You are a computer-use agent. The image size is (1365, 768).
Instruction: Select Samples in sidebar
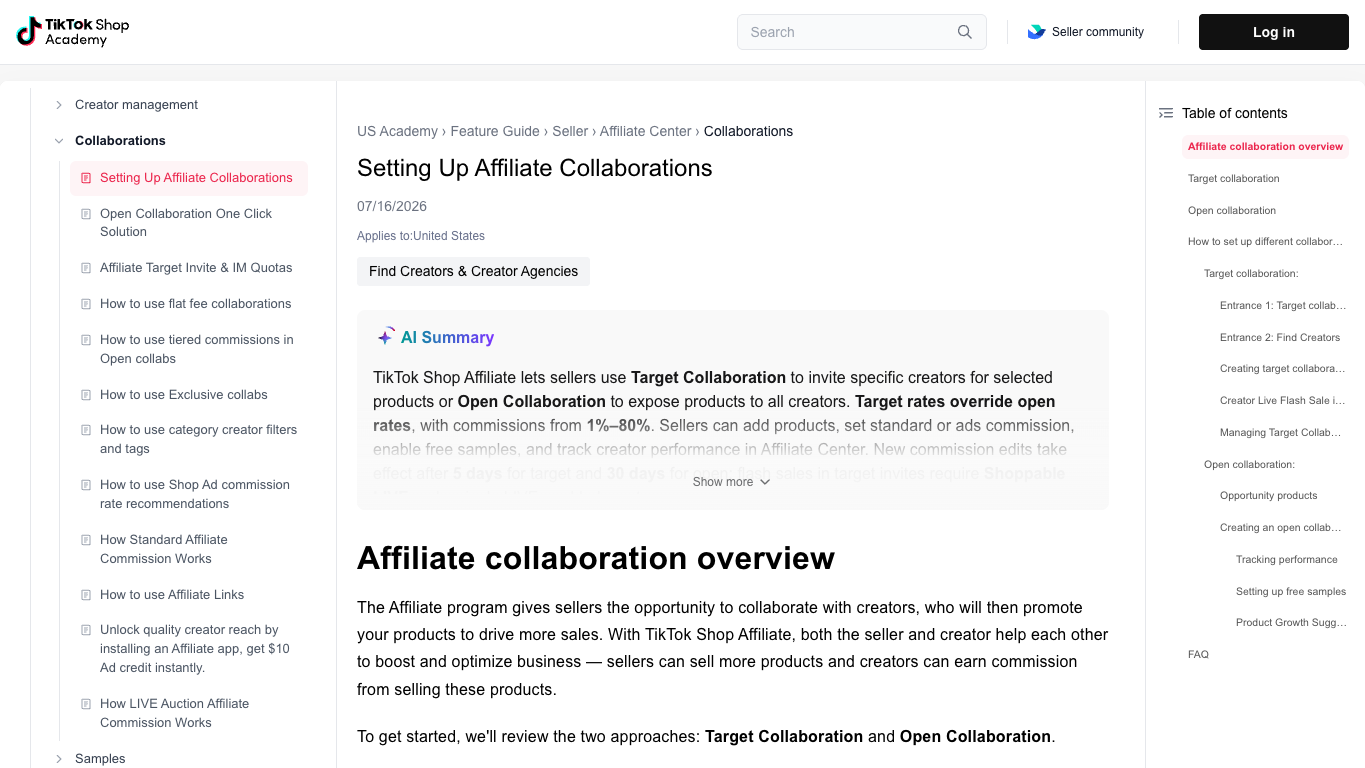coord(100,759)
